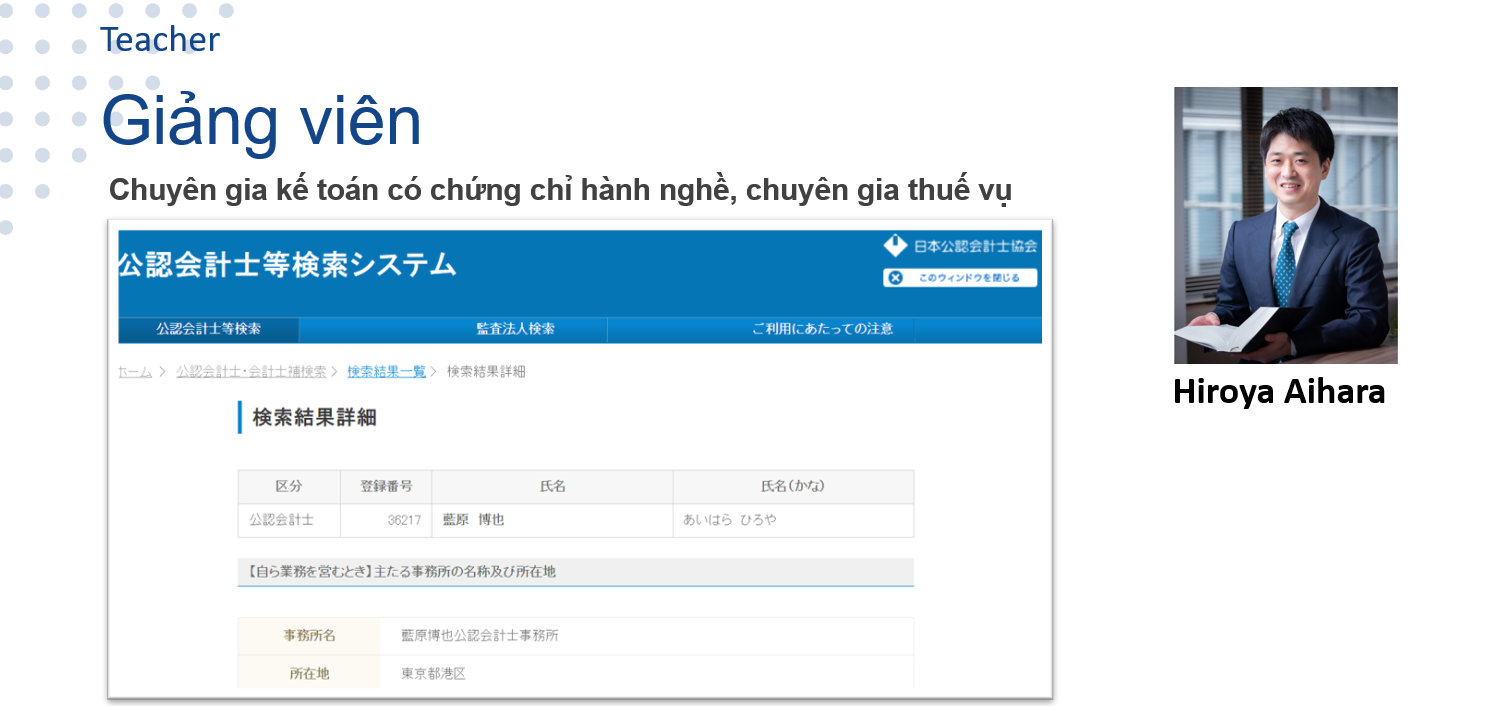Click the 登録番号 column header
The image size is (1512, 706).
(386, 487)
